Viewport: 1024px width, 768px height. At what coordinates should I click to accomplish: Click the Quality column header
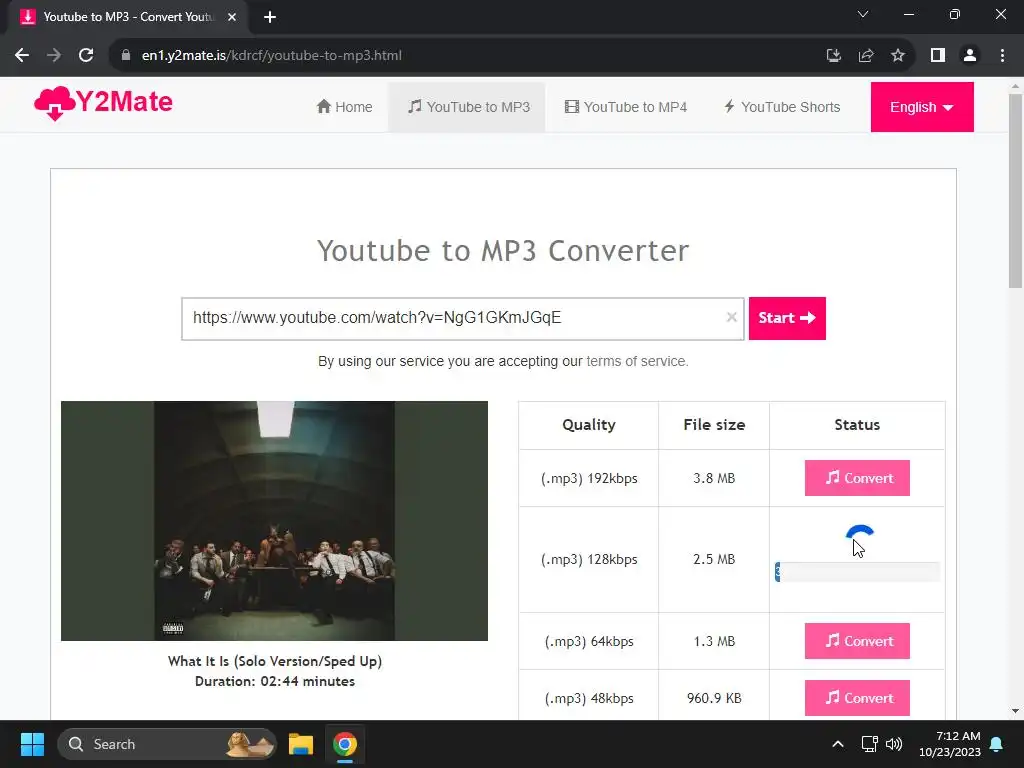pos(589,425)
